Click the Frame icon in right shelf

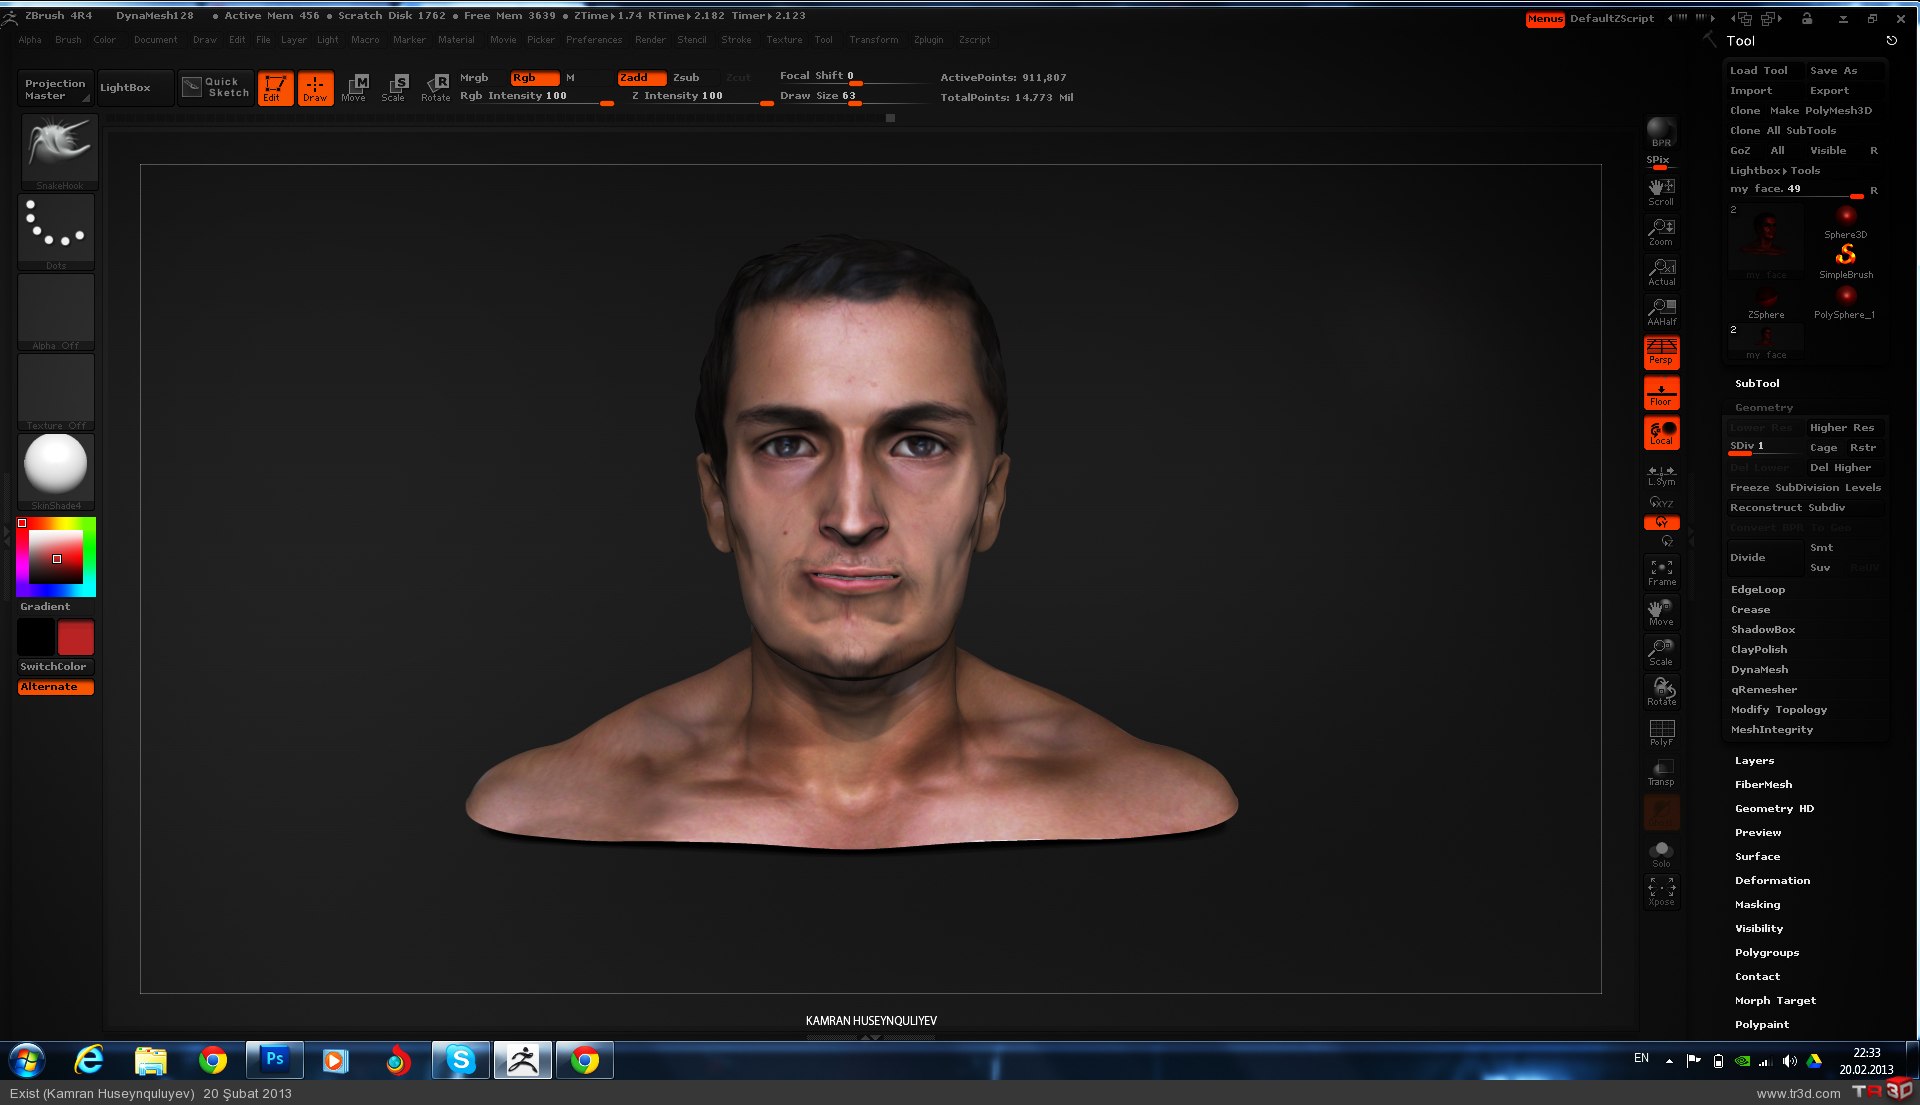(x=1661, y=572)
